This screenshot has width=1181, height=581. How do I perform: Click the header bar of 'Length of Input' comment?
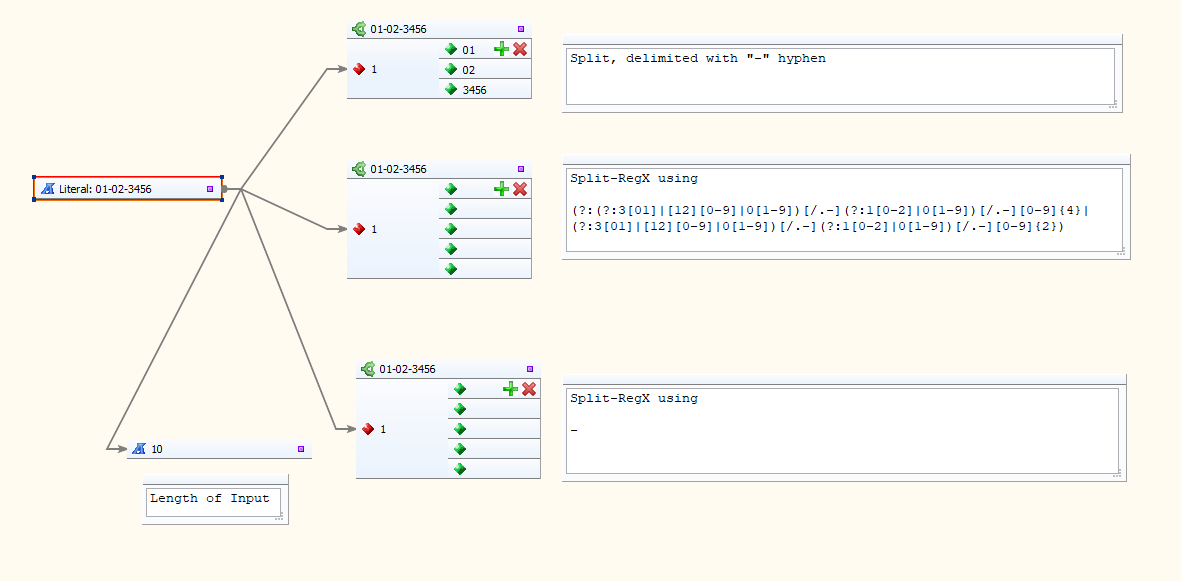point(215,479)
